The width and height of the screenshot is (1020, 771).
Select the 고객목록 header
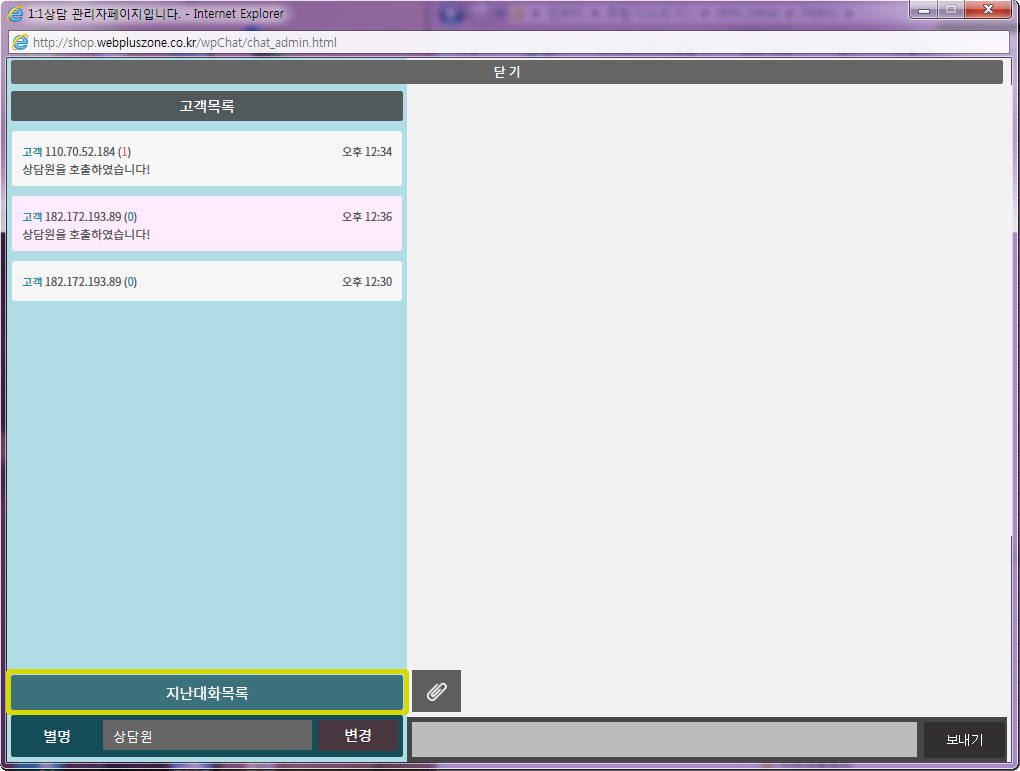207,106
